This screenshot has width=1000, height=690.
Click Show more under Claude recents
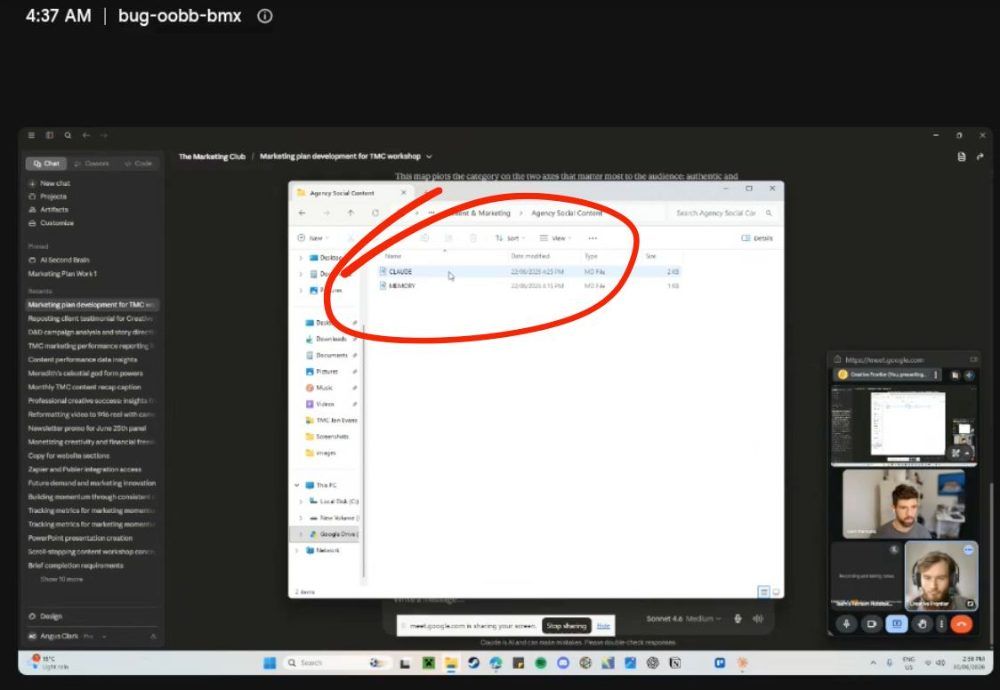tap(62, 579)
